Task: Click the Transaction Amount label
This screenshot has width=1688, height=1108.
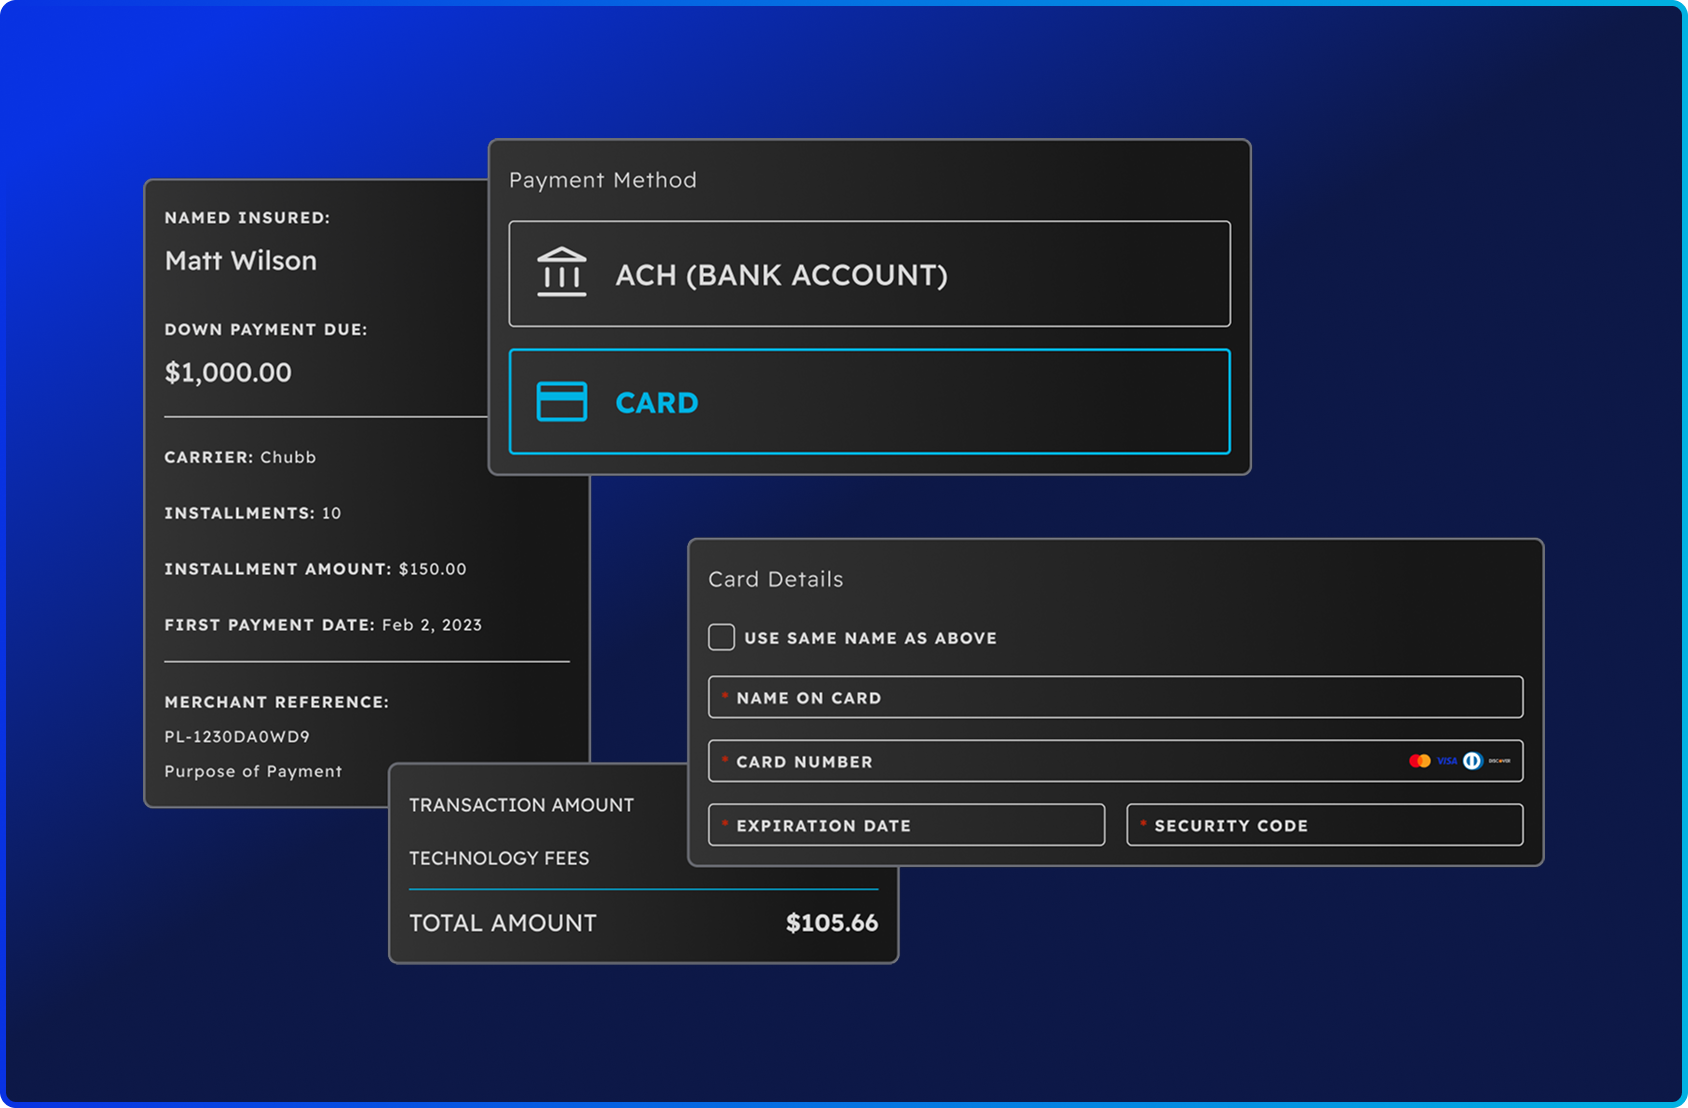Action: point(521,805)
